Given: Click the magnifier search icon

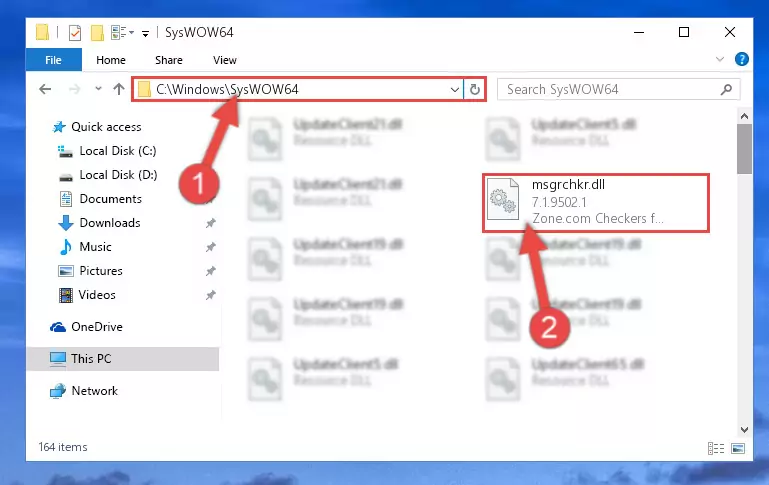Looking at the screenshot, I should tap(726, 89).
